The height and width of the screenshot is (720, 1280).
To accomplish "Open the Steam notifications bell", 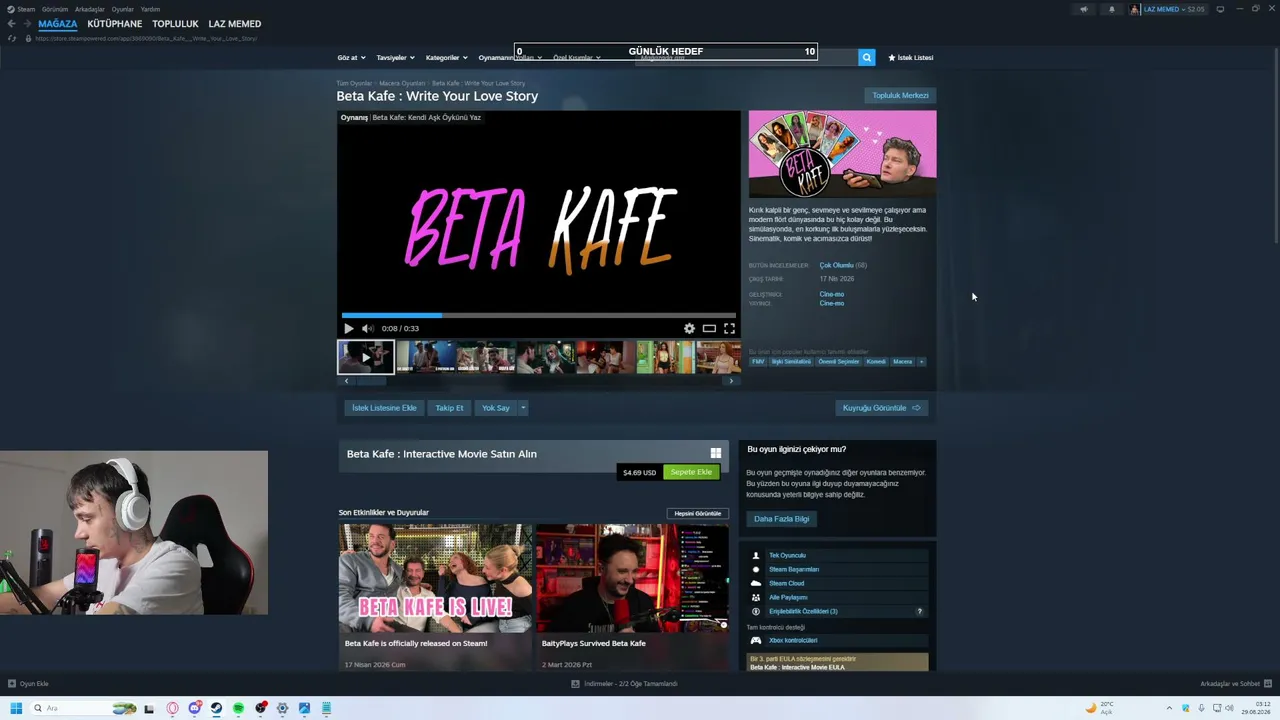I will [1111, 9].
